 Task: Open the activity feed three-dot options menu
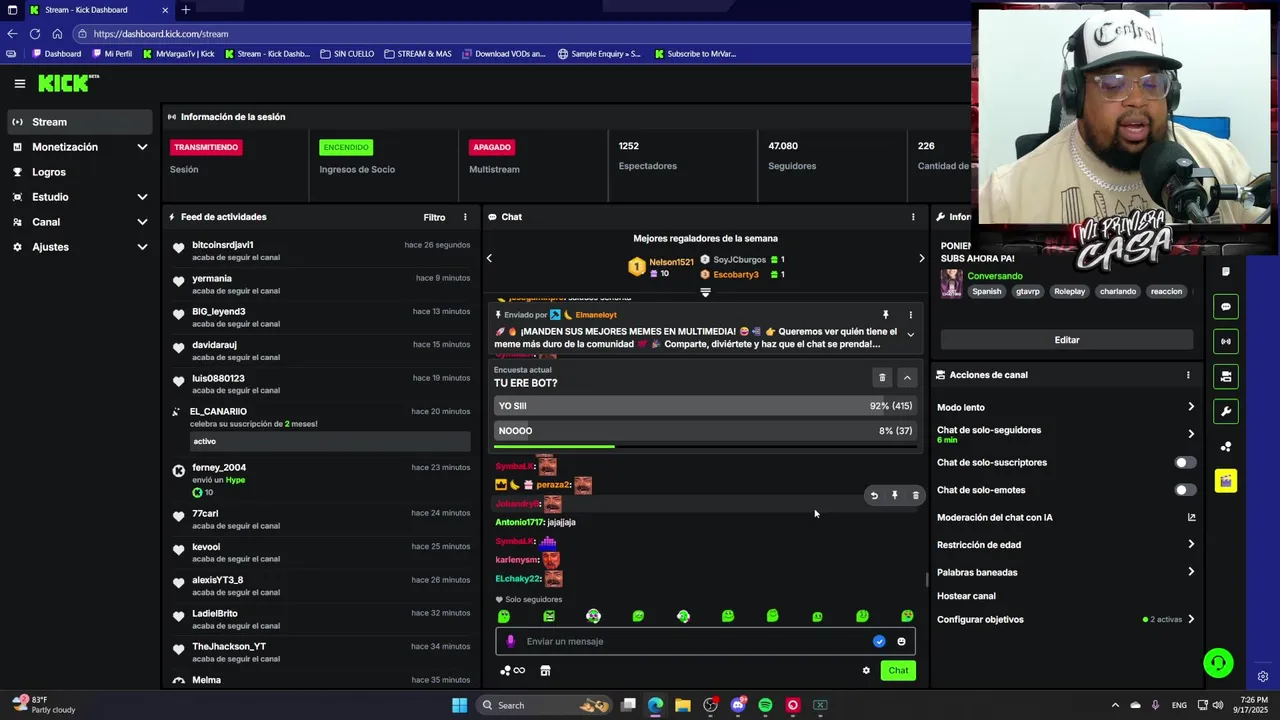click(465, 217)
